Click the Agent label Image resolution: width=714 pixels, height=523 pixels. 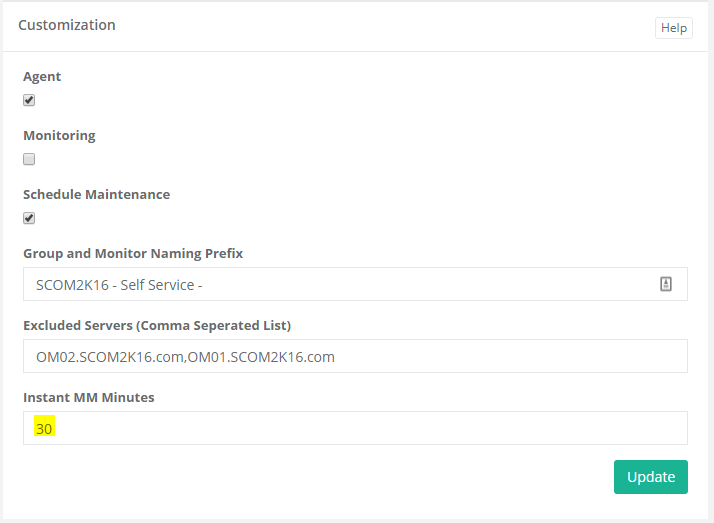[x=42, y=76]
